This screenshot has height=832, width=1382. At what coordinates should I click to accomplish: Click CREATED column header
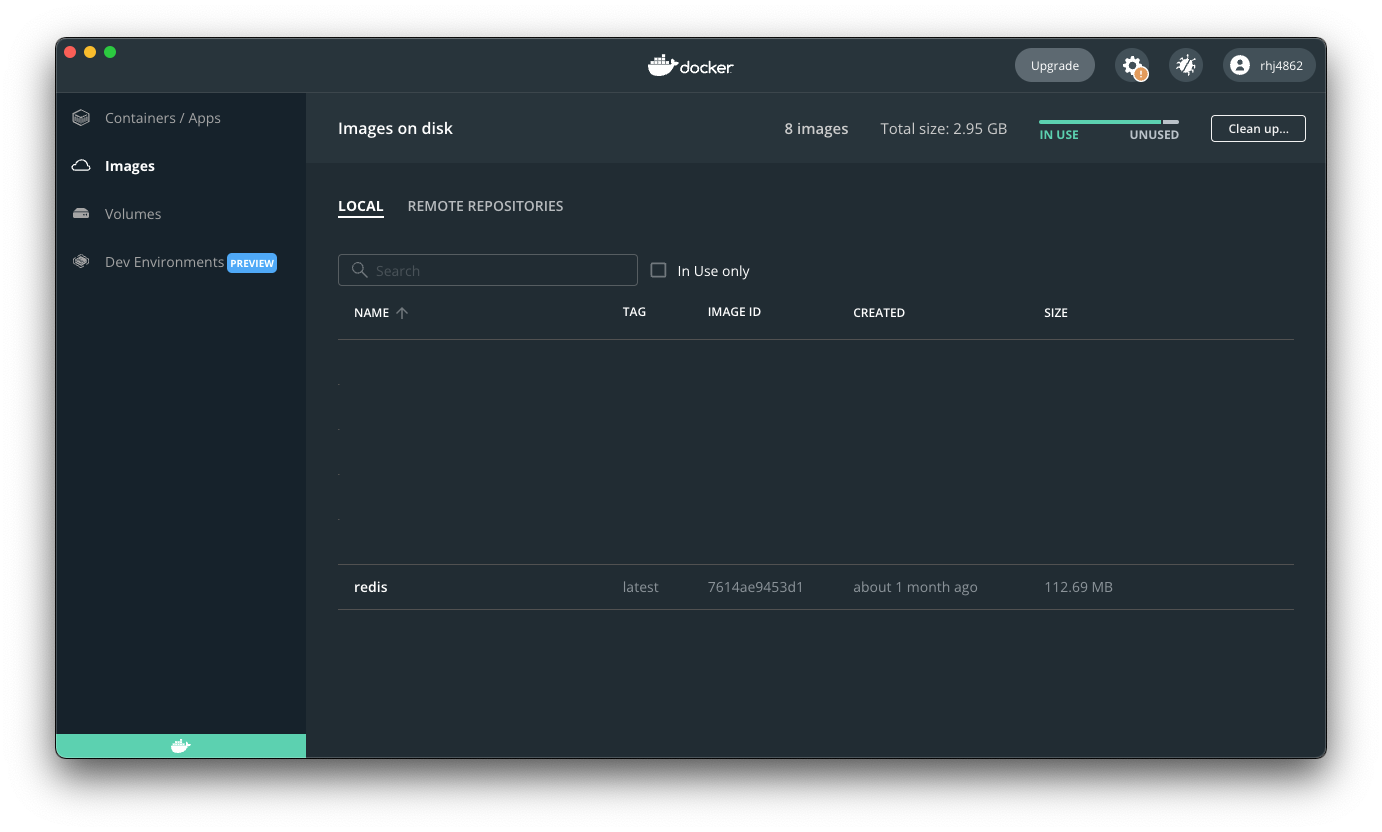click(x=879, y=313)
